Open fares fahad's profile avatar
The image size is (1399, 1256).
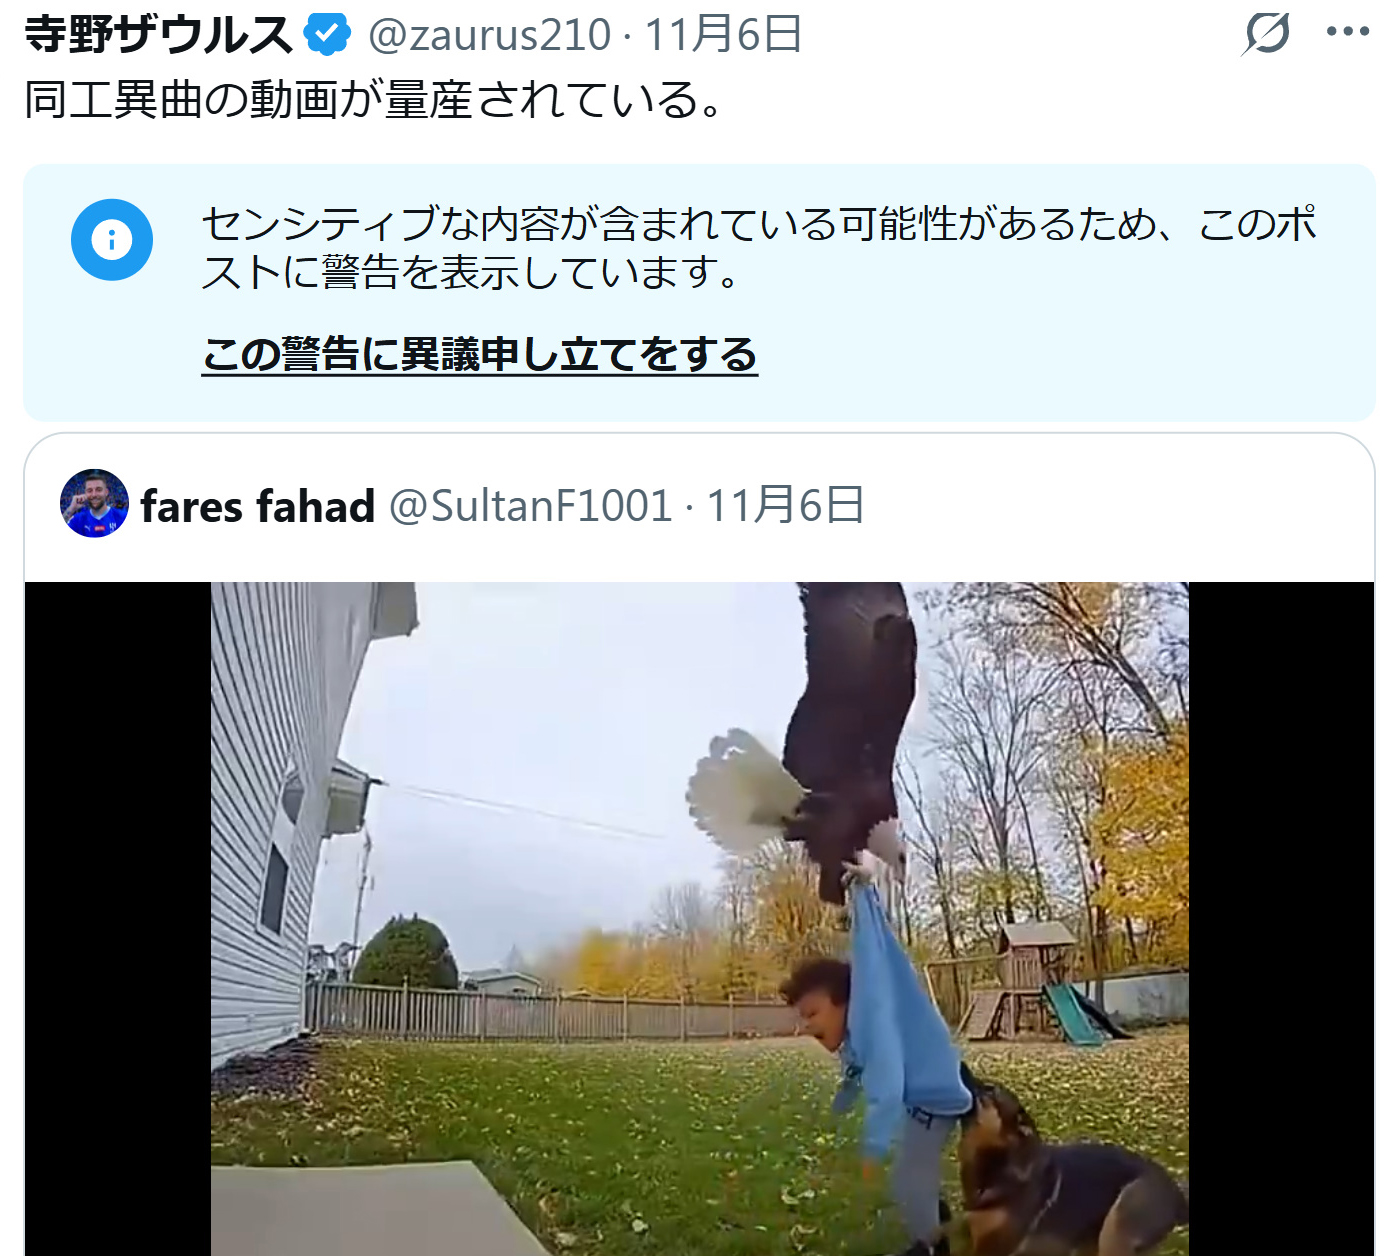(94, 504)
